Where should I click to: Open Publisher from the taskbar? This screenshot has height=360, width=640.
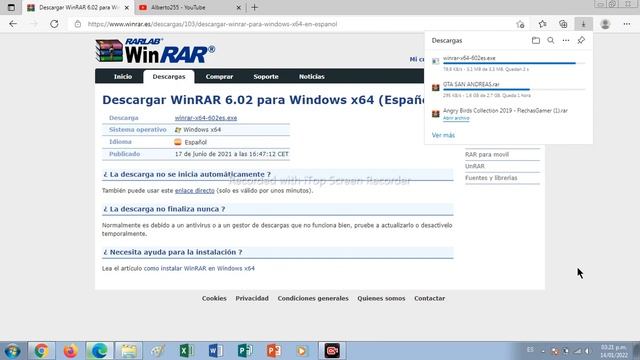[x=245, y=351]
